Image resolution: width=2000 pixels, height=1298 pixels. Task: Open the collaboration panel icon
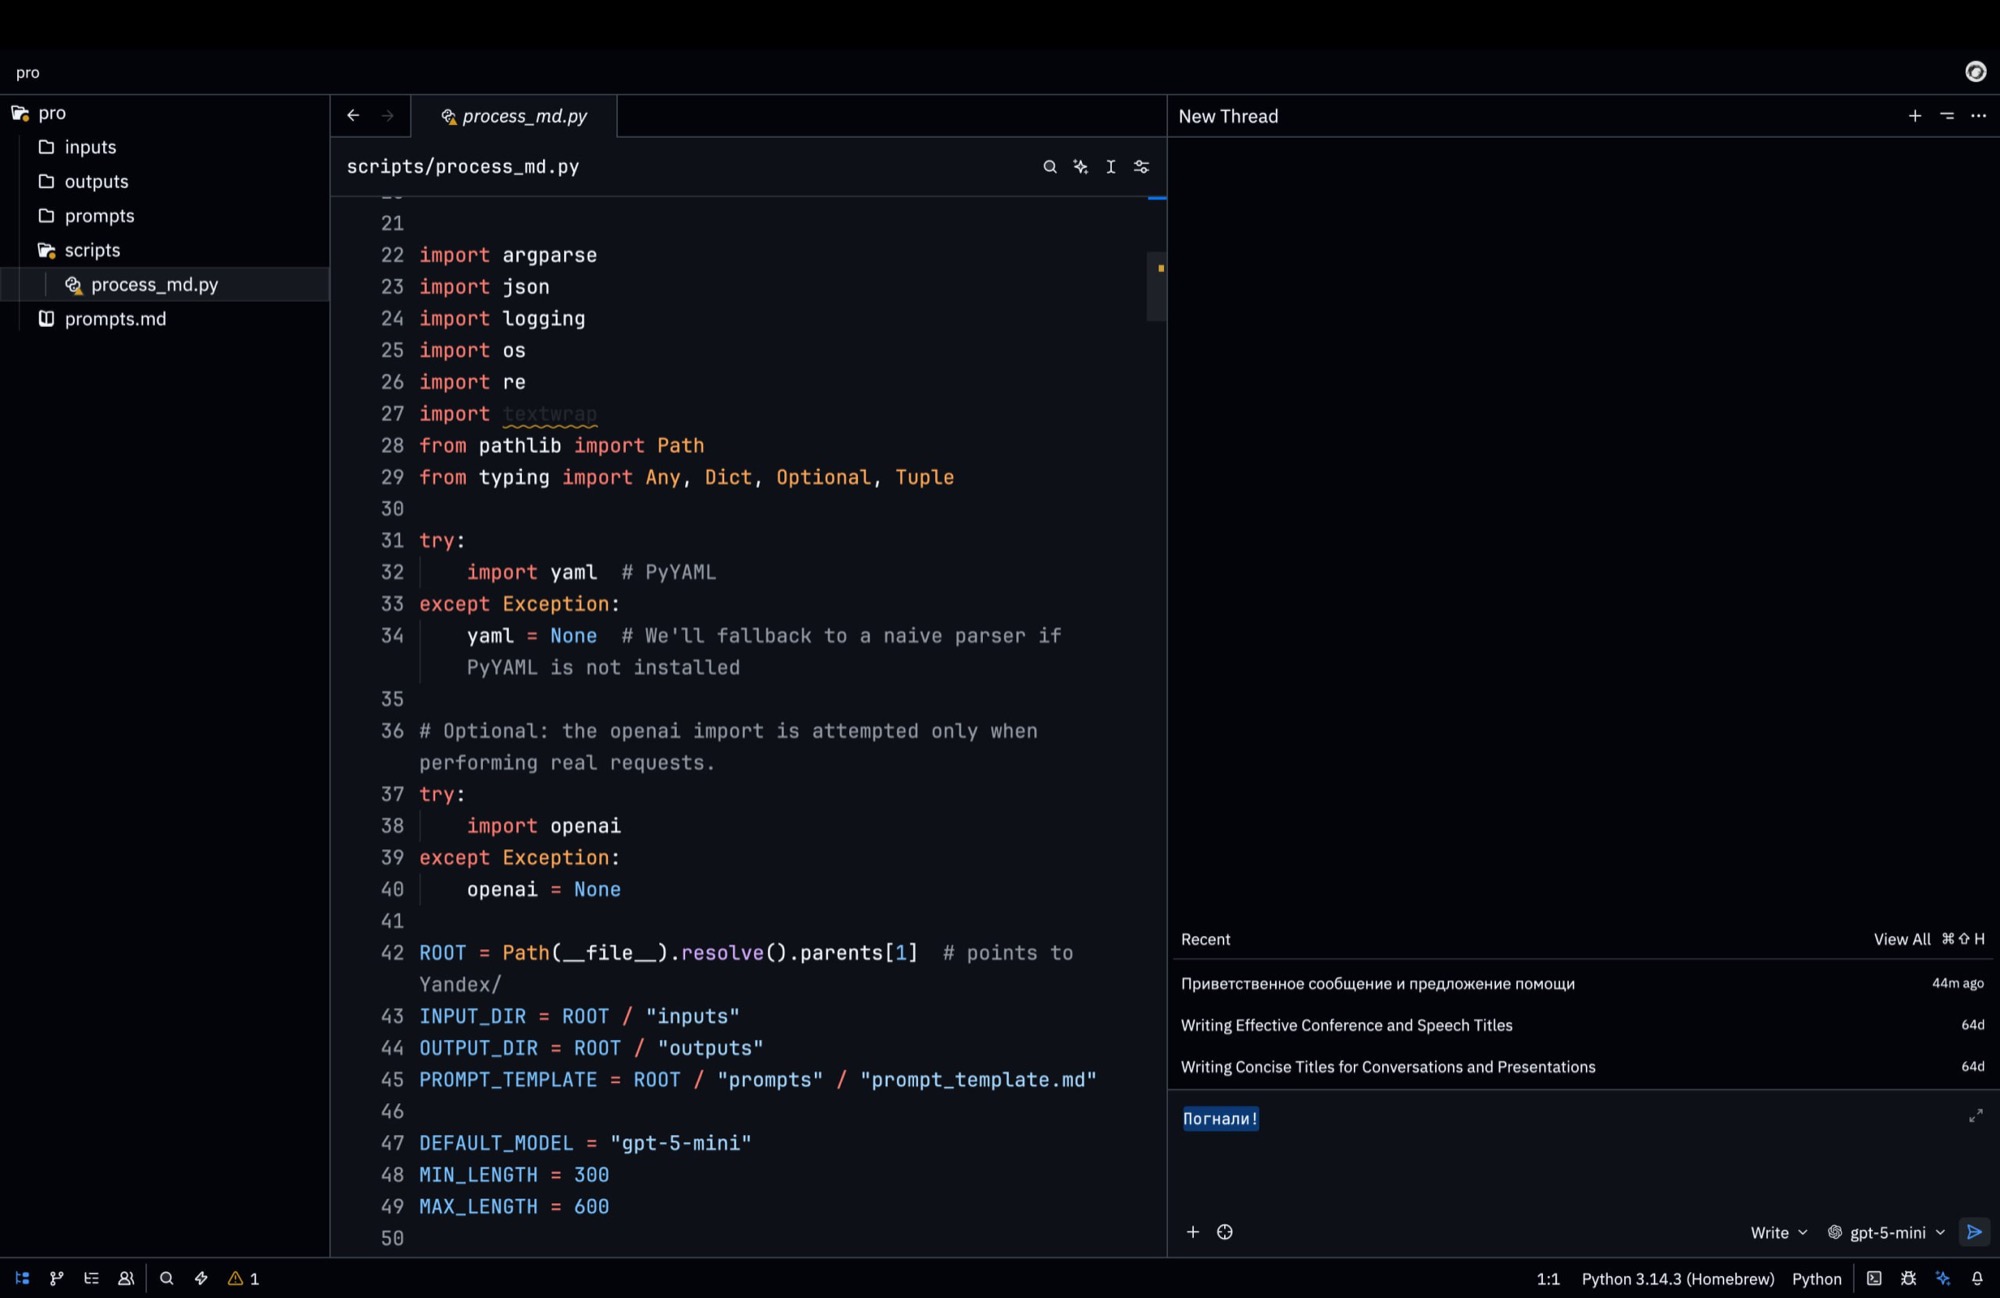tap(126, 1278)
